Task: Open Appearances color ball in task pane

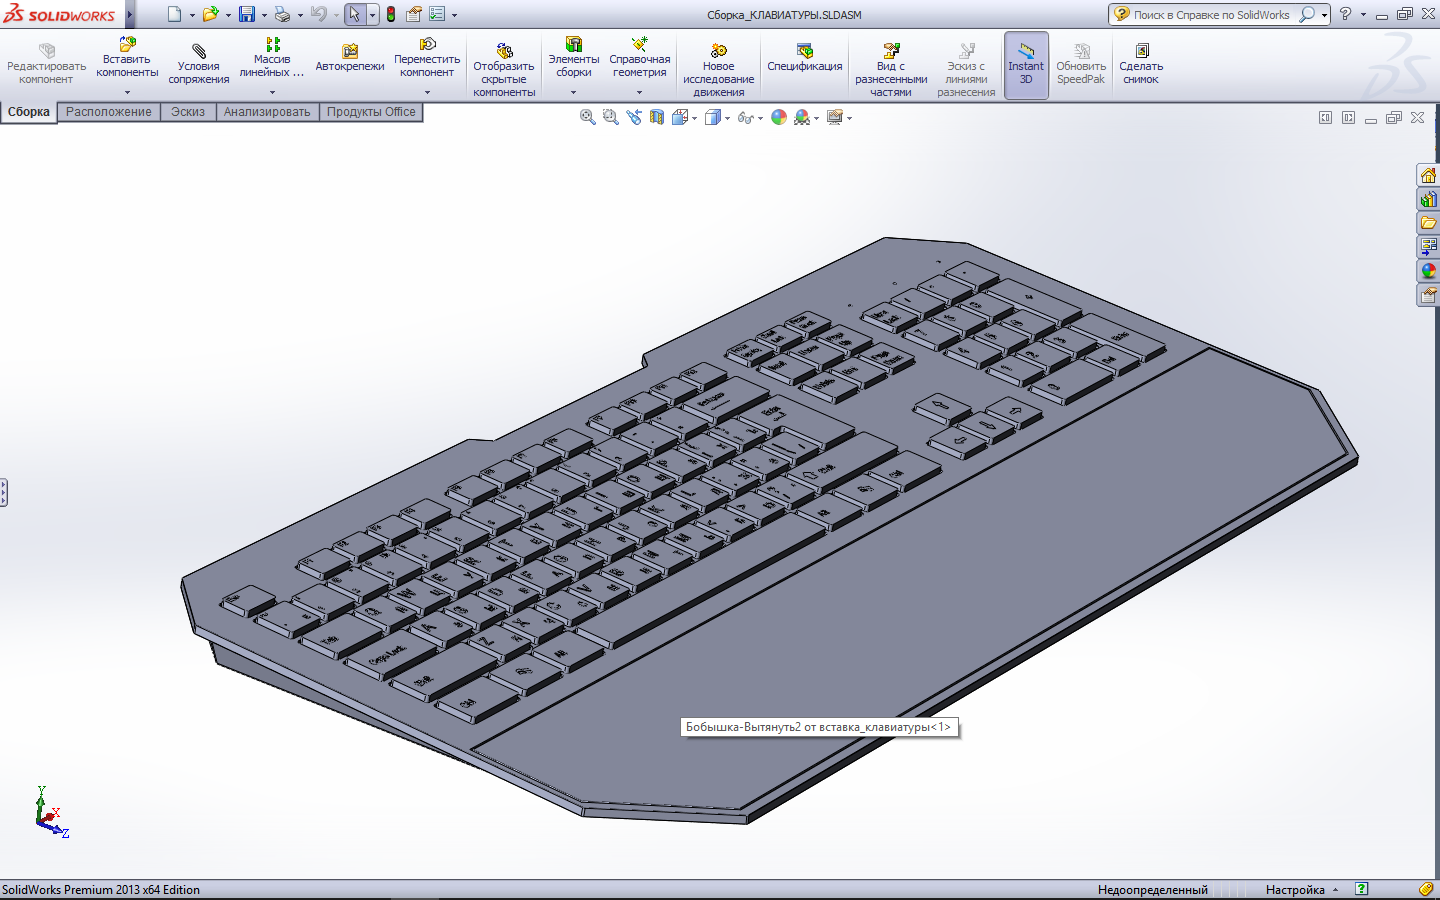Action: 1428,271
